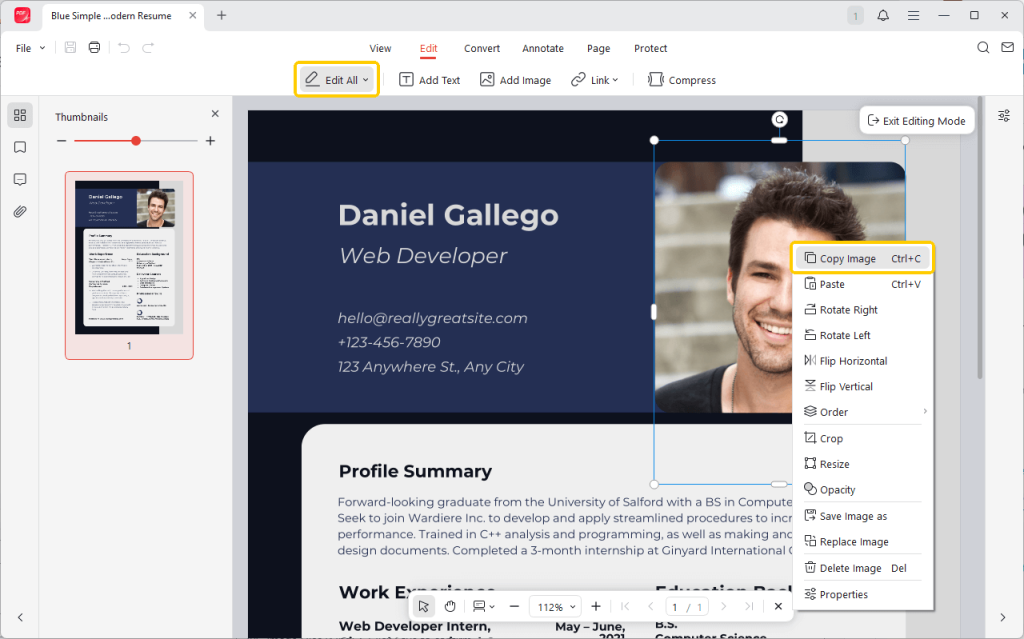Screen dimensions: 1024x639
Task: Open the Bookmarks panel icon in sidebar
Action: [20, 147]
